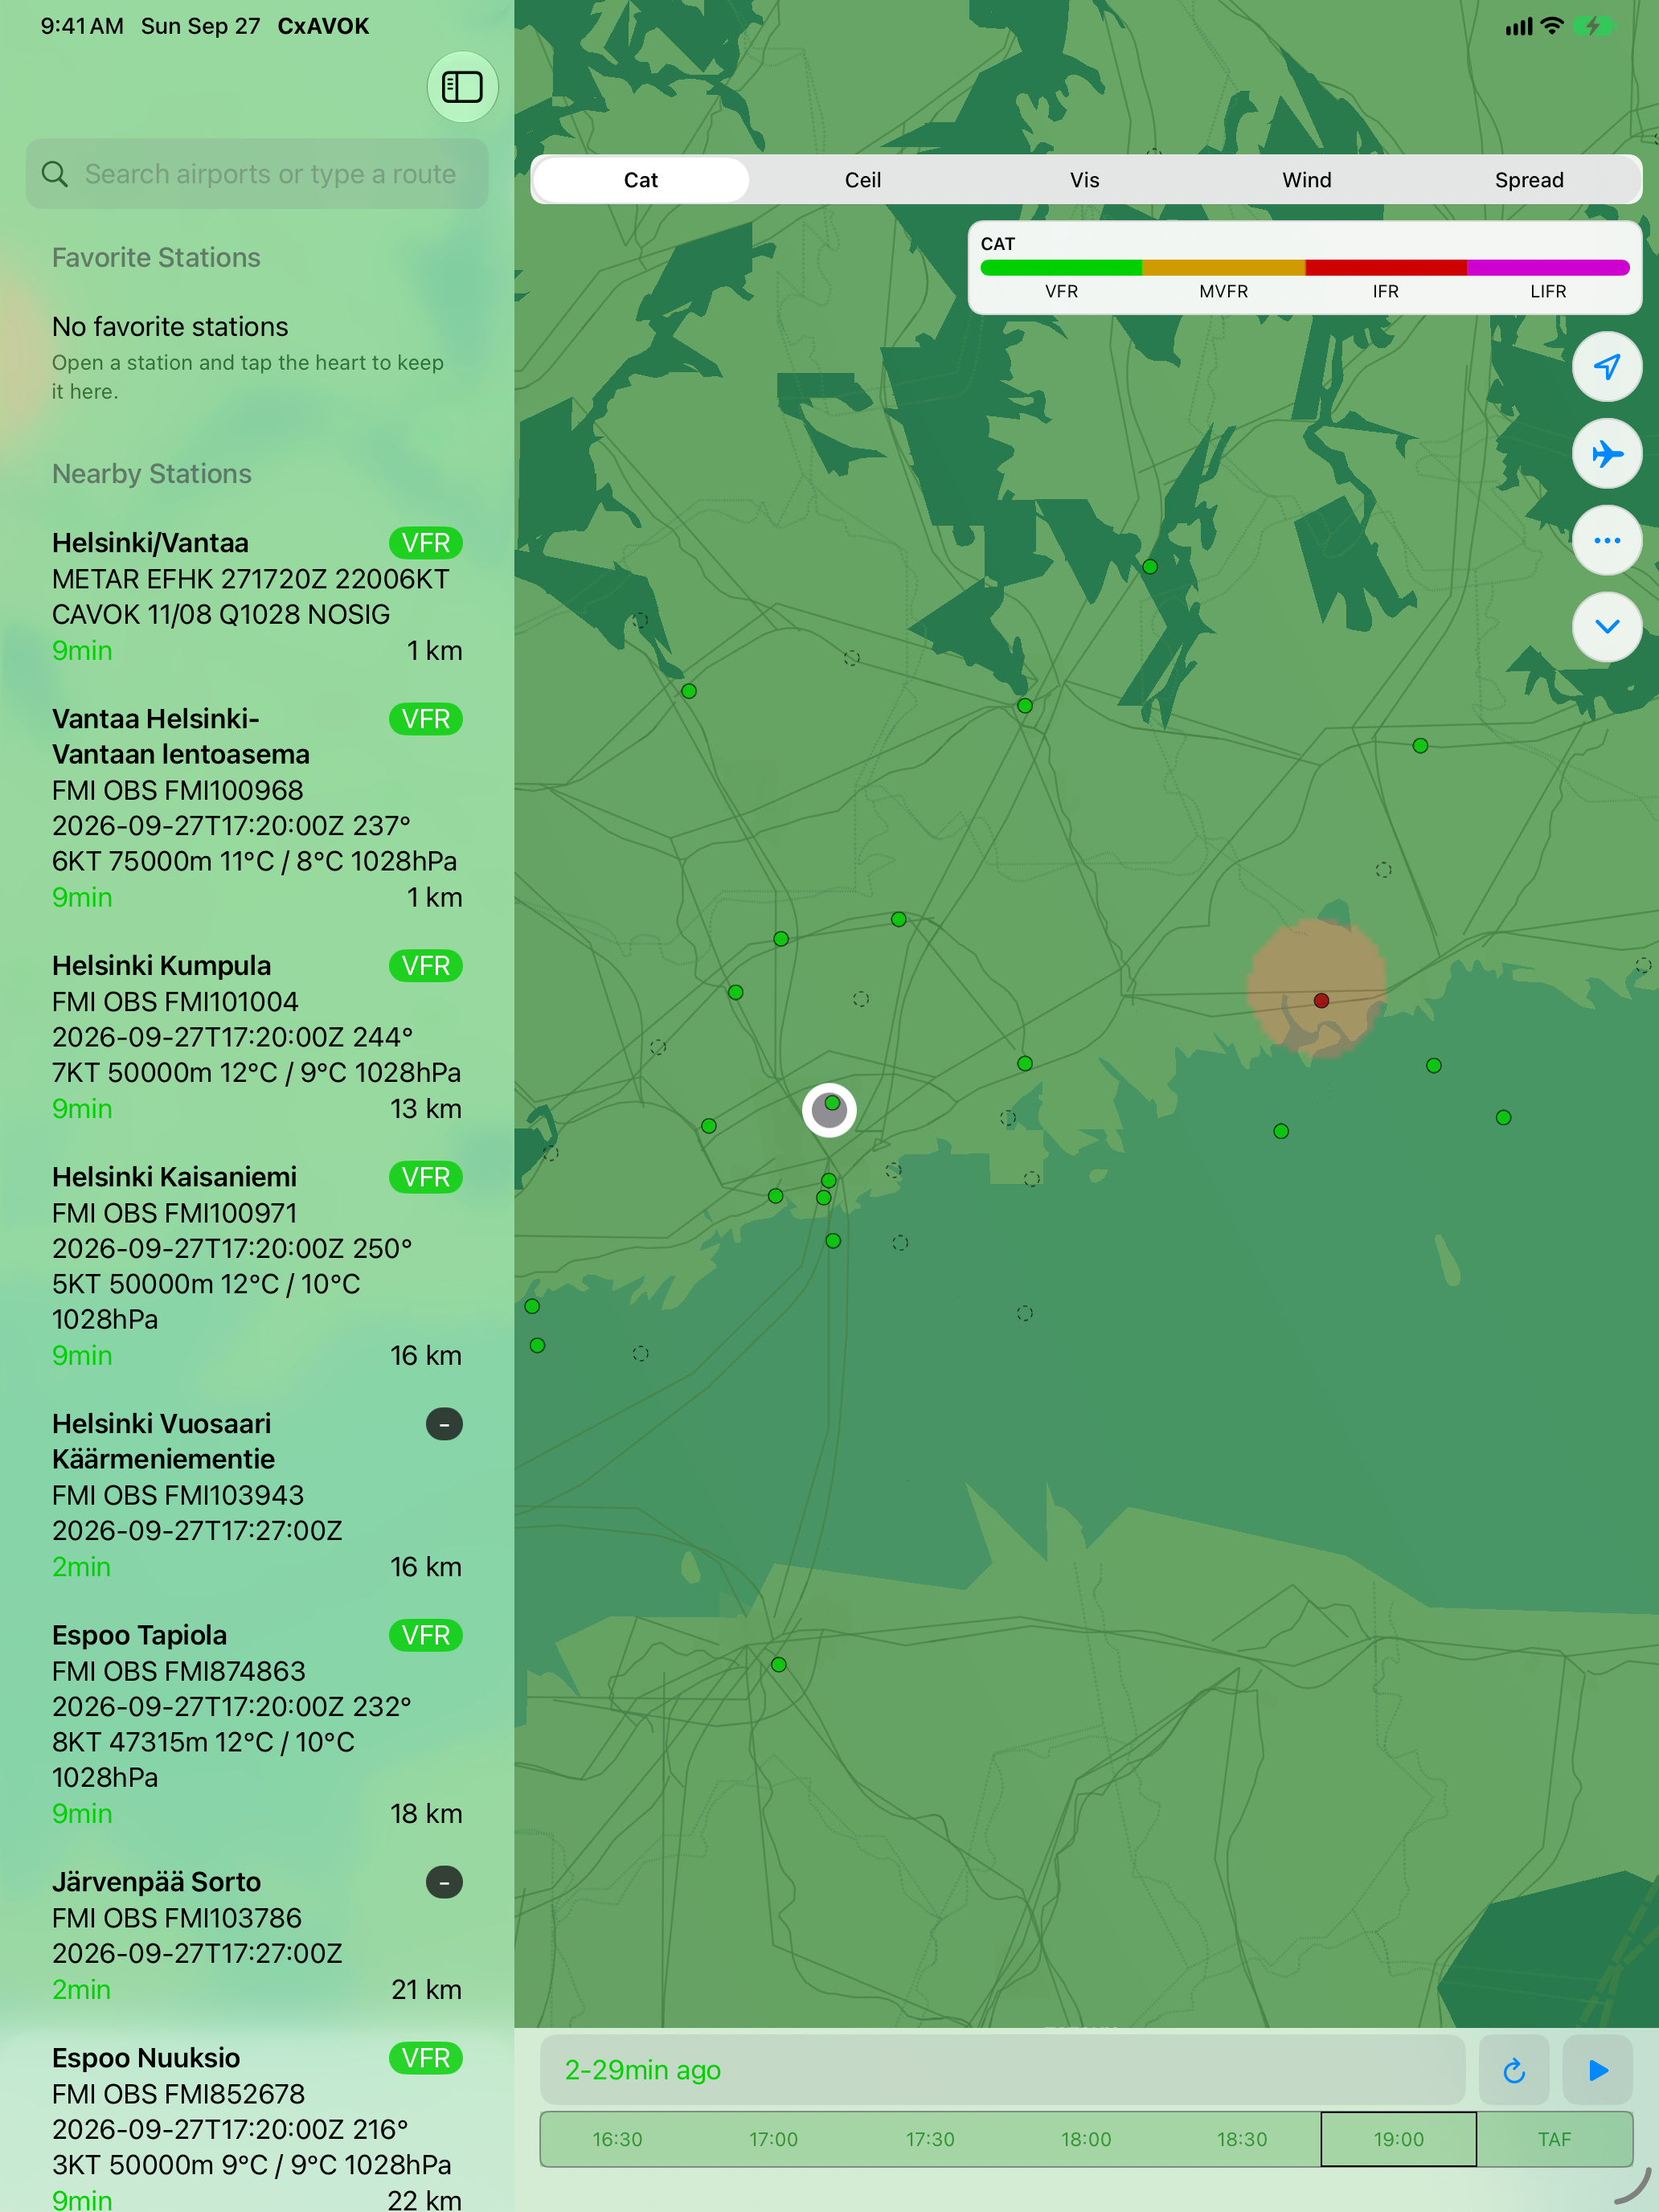Switch to the Ceil layer tab
1659x2212 pixels.
(863, 180)
